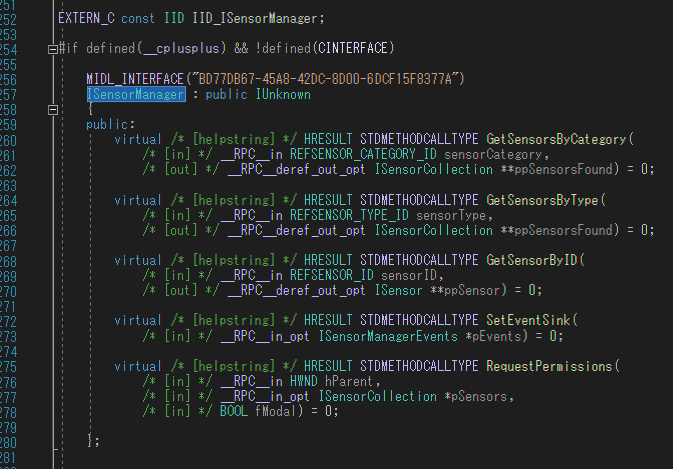Click ISensorManagerEvents type name
This screenshot has height=469, width=673.
coord(388,336)
